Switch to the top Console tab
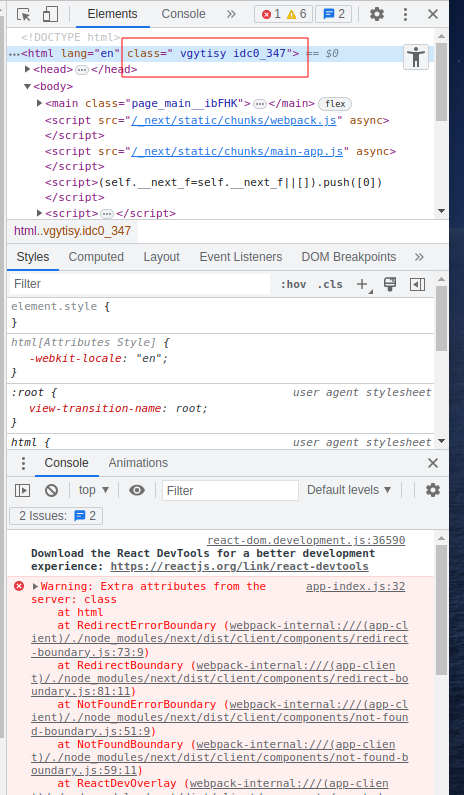This screenshot has width=464, height=795. point(183,14)
